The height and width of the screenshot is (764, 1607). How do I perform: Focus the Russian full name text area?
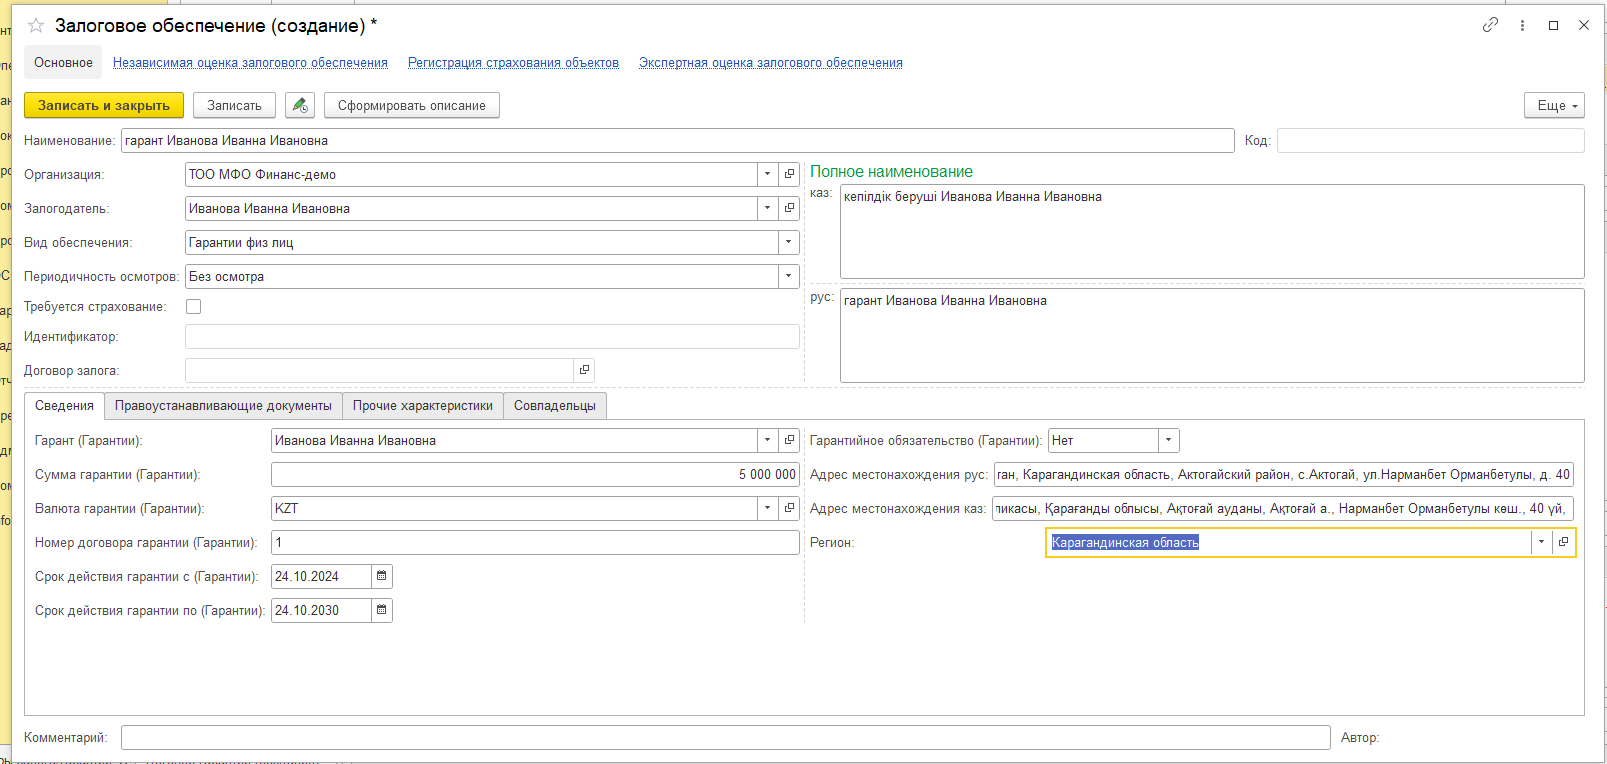click(x=1212, y=335)
